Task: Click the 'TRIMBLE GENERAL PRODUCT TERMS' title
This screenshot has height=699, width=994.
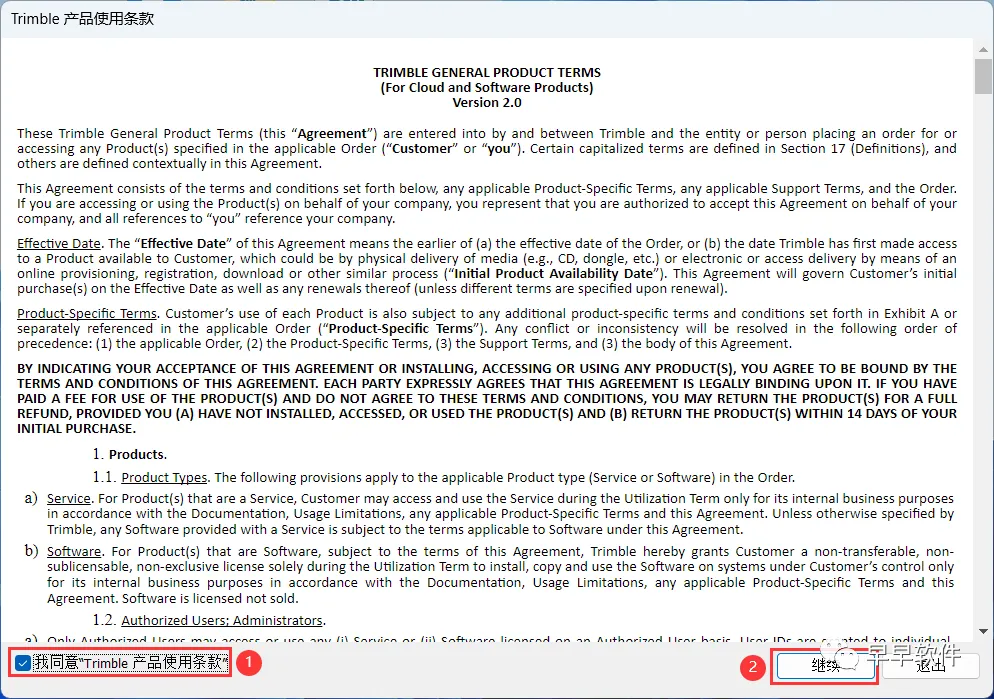Action: [487, 73]
